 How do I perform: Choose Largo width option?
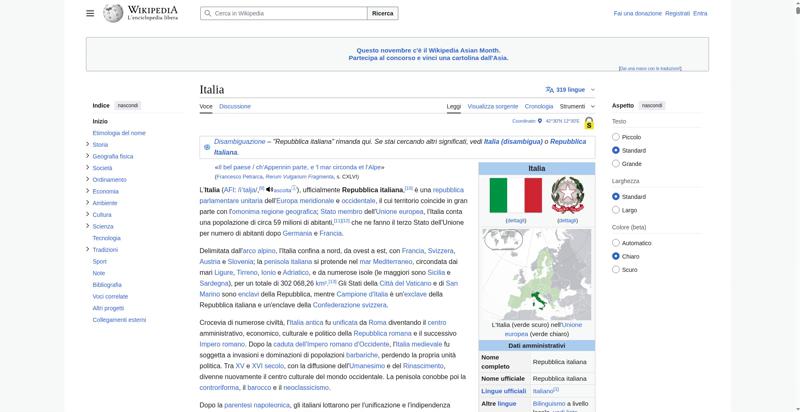click(x=616, y=210)
